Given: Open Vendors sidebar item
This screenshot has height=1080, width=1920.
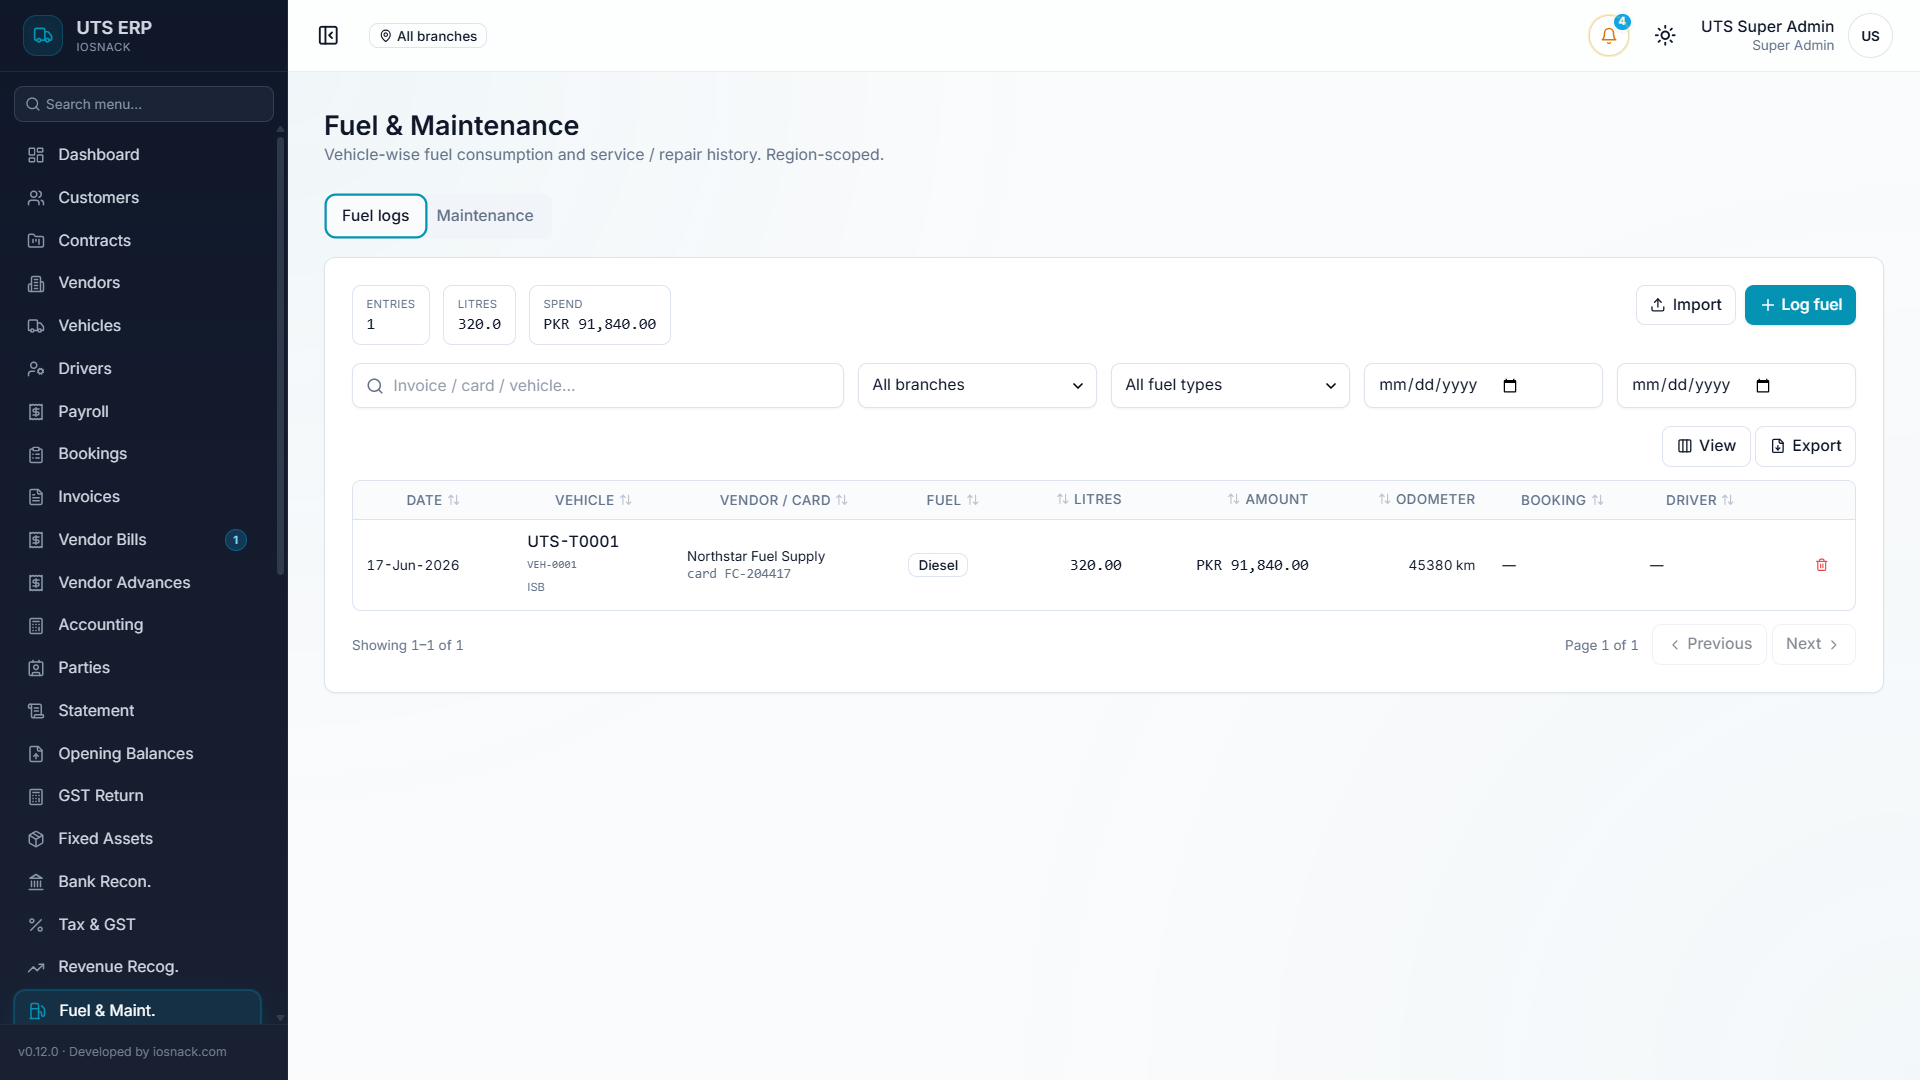Looking at the screenshot, I should tap(138, 283).
